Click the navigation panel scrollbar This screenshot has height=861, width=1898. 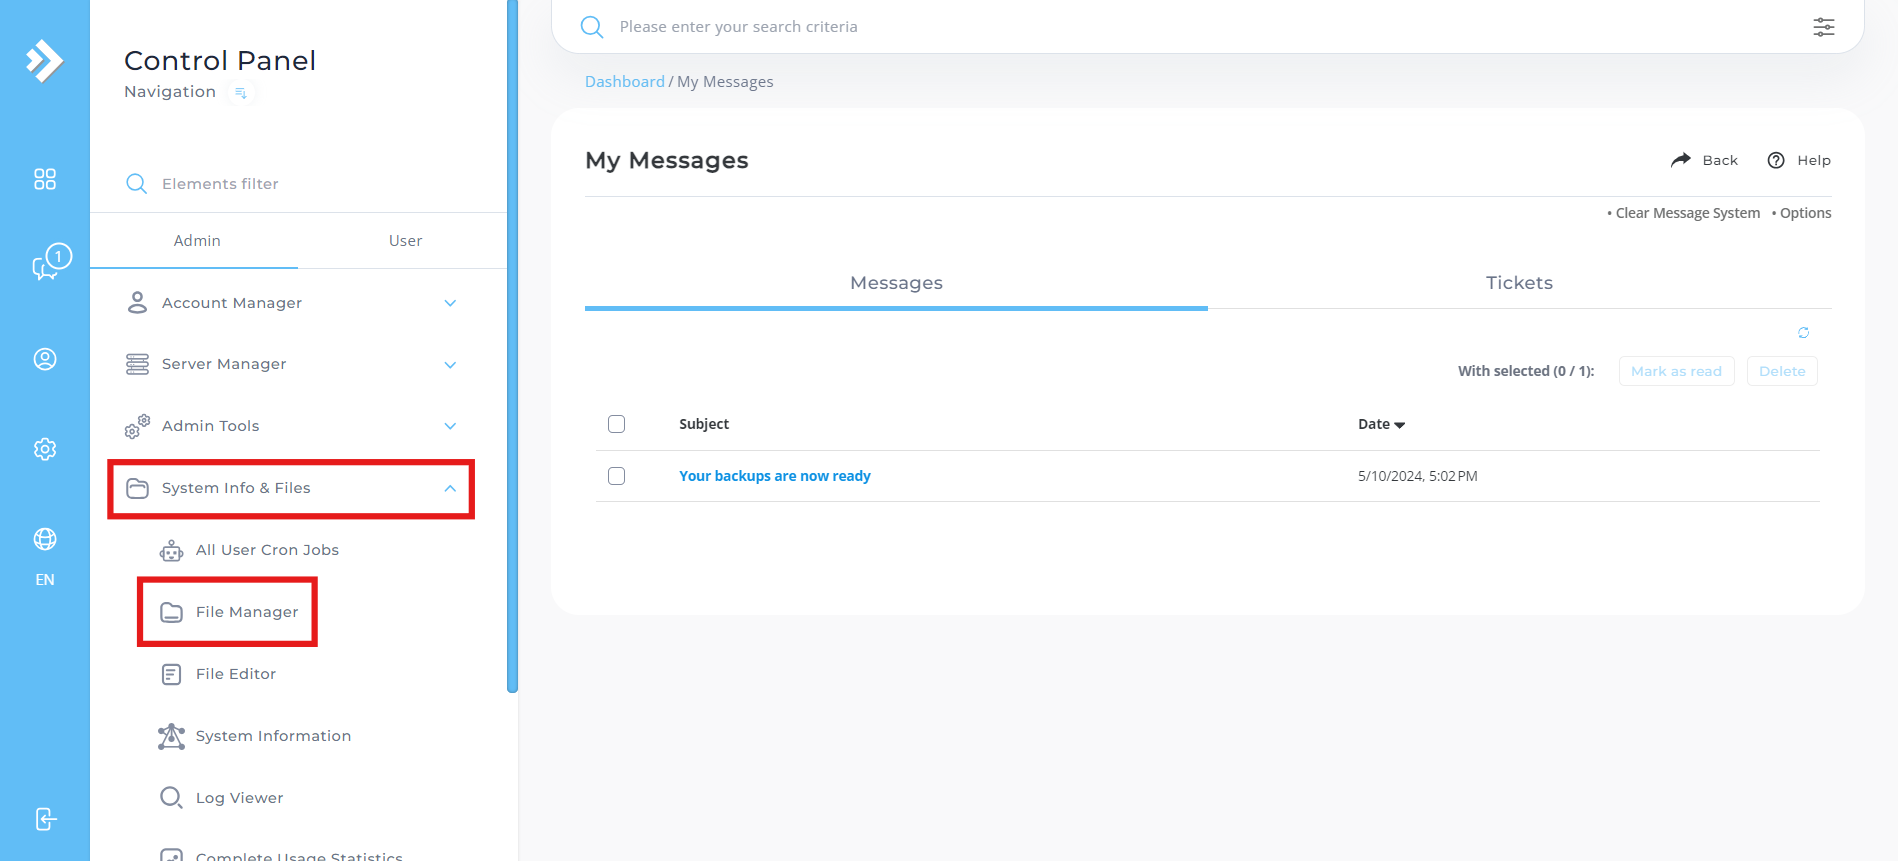[512, 345]
